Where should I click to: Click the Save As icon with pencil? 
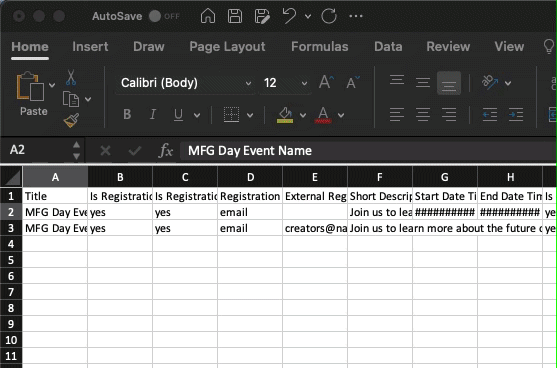[x=262, y=16]
